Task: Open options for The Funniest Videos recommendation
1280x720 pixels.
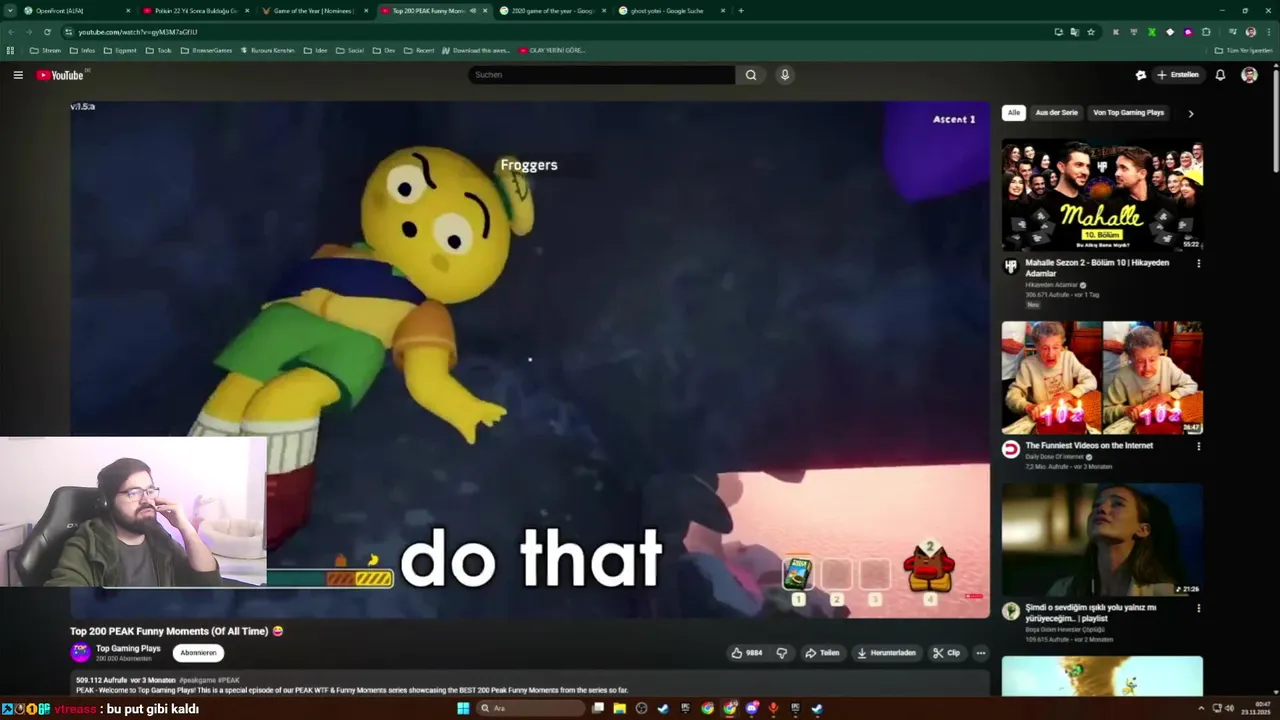Action: [1198, 447]
